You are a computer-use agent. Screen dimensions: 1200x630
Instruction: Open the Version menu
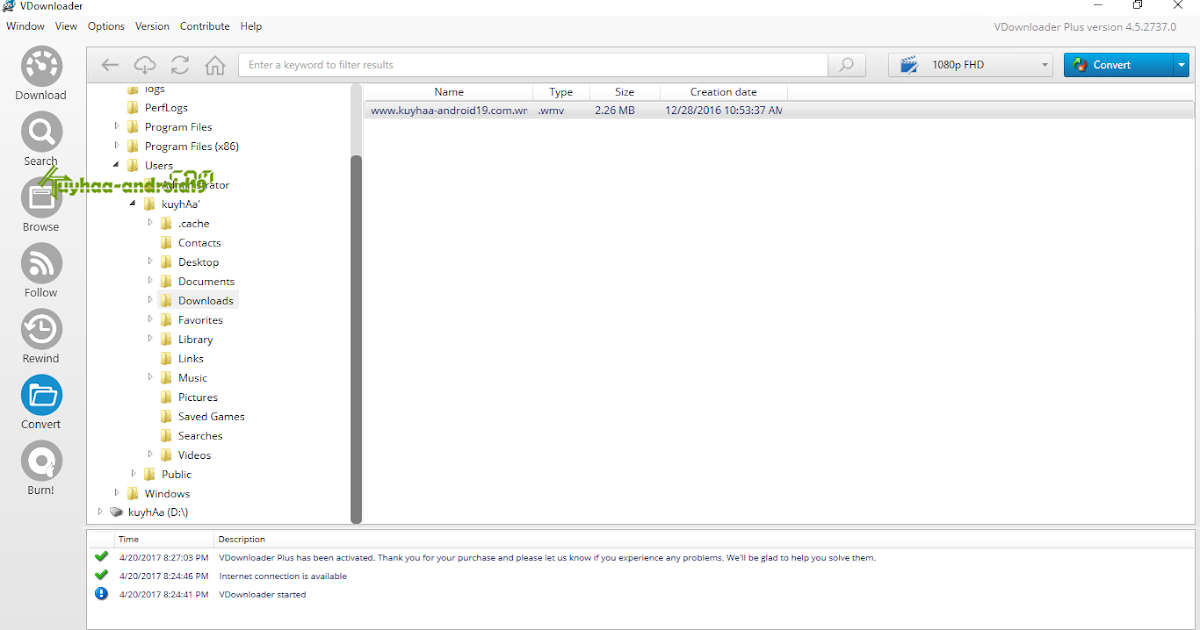[152, 26]
